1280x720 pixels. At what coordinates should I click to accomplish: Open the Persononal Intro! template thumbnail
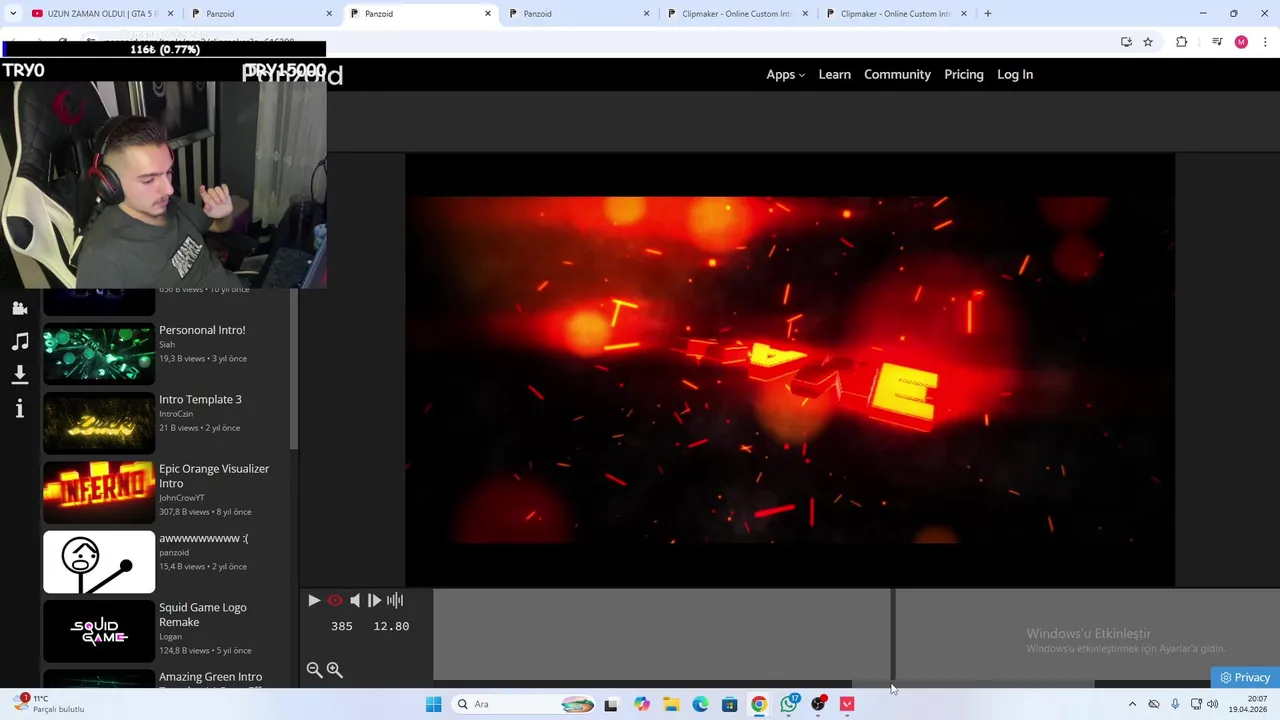pyautogui.click(x=99, y=353)
